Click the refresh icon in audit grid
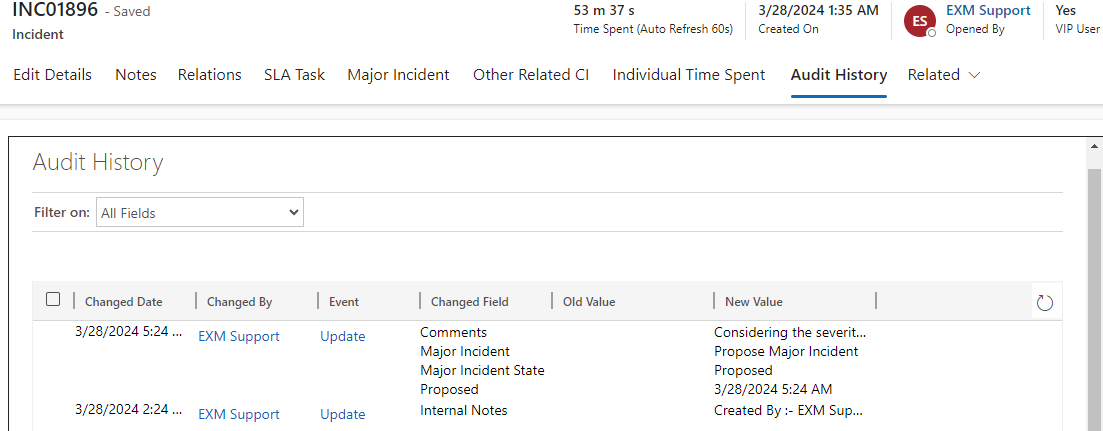1103x431 pixels. [x=1045, y=302]
